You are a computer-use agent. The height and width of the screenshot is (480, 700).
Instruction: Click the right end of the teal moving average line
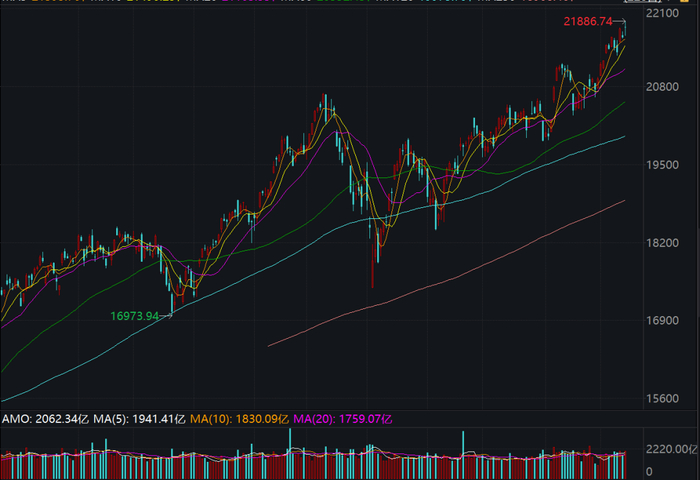point(624,137)
